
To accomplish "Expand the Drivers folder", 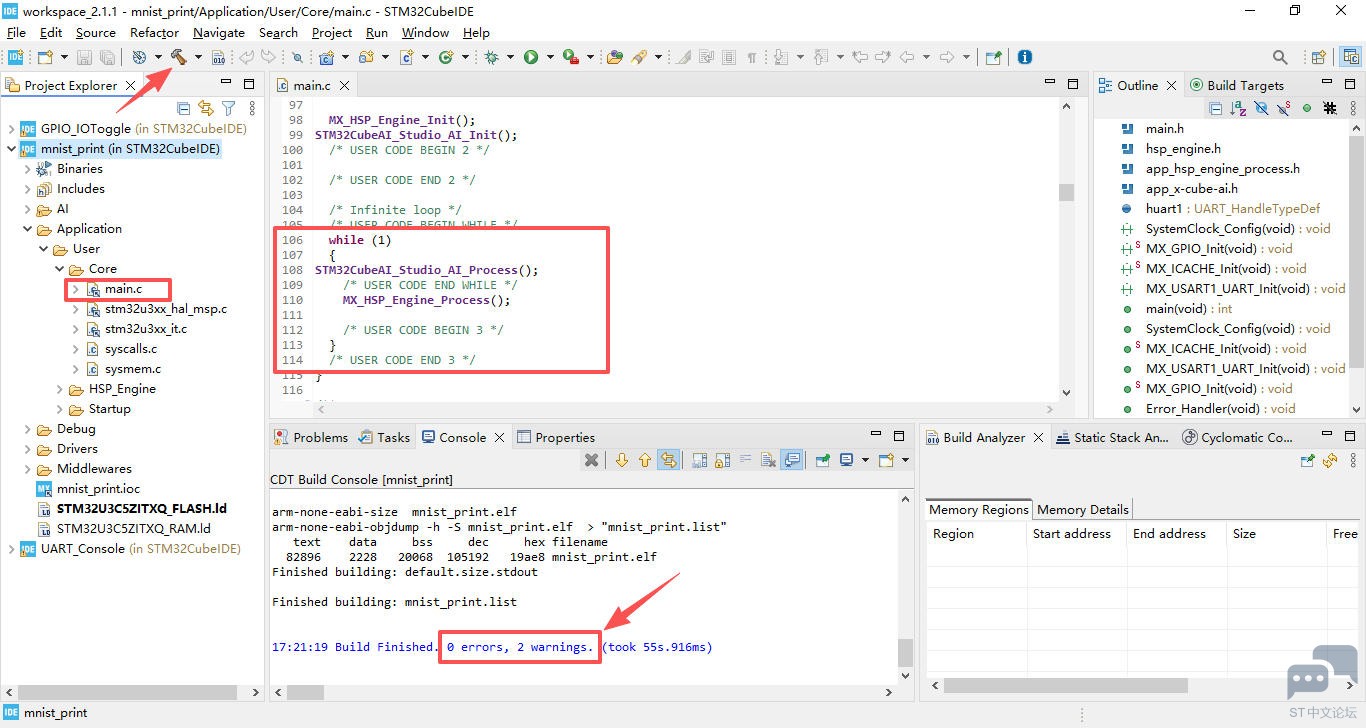I will click(x=28, y=449).
